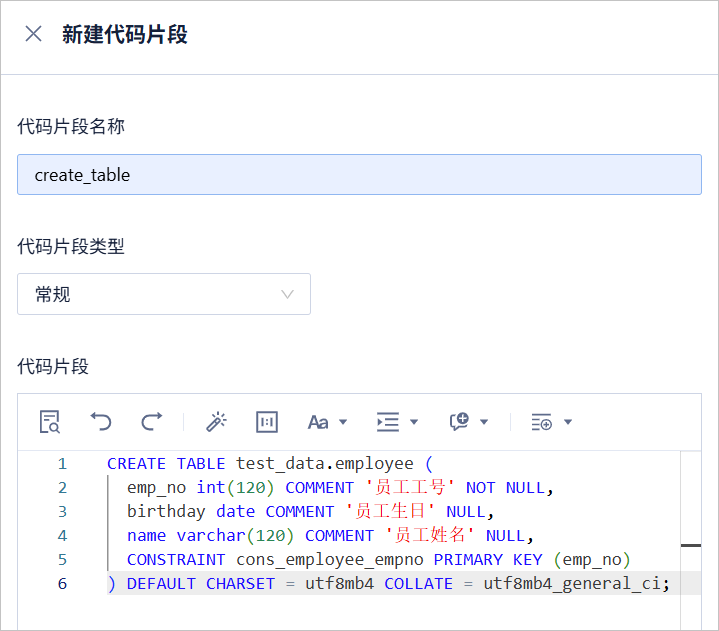Click the insert snippet list icon
This screenshot has height=631, width=719.
coord(542,422)
